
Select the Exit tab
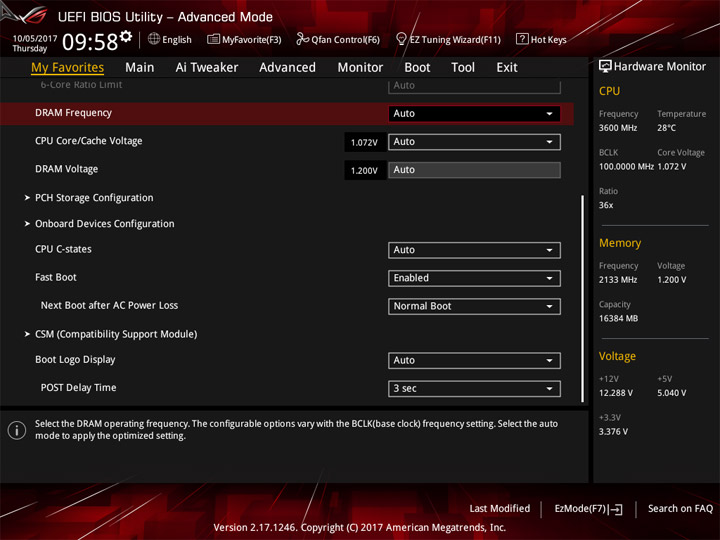tap(507, 68)
